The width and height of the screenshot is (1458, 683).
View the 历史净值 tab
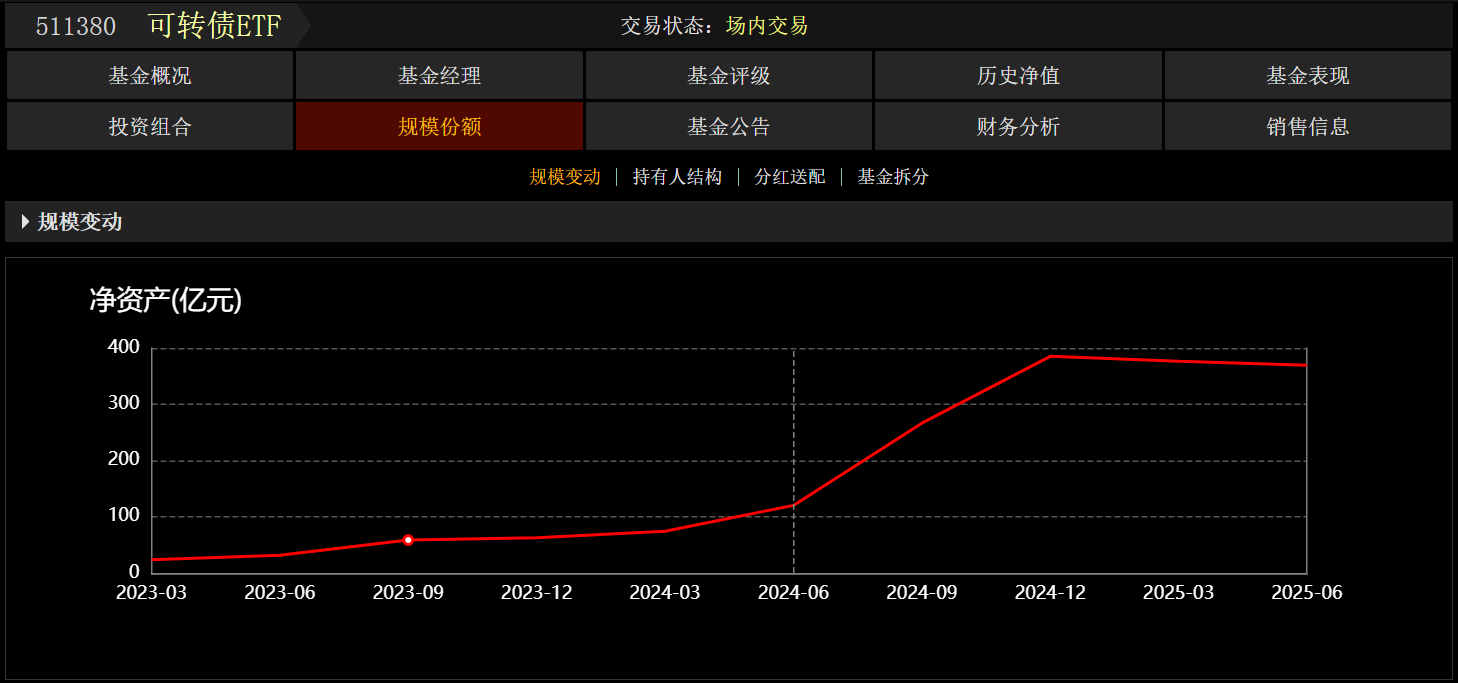pyautogui.click(x=1018, y=76)
